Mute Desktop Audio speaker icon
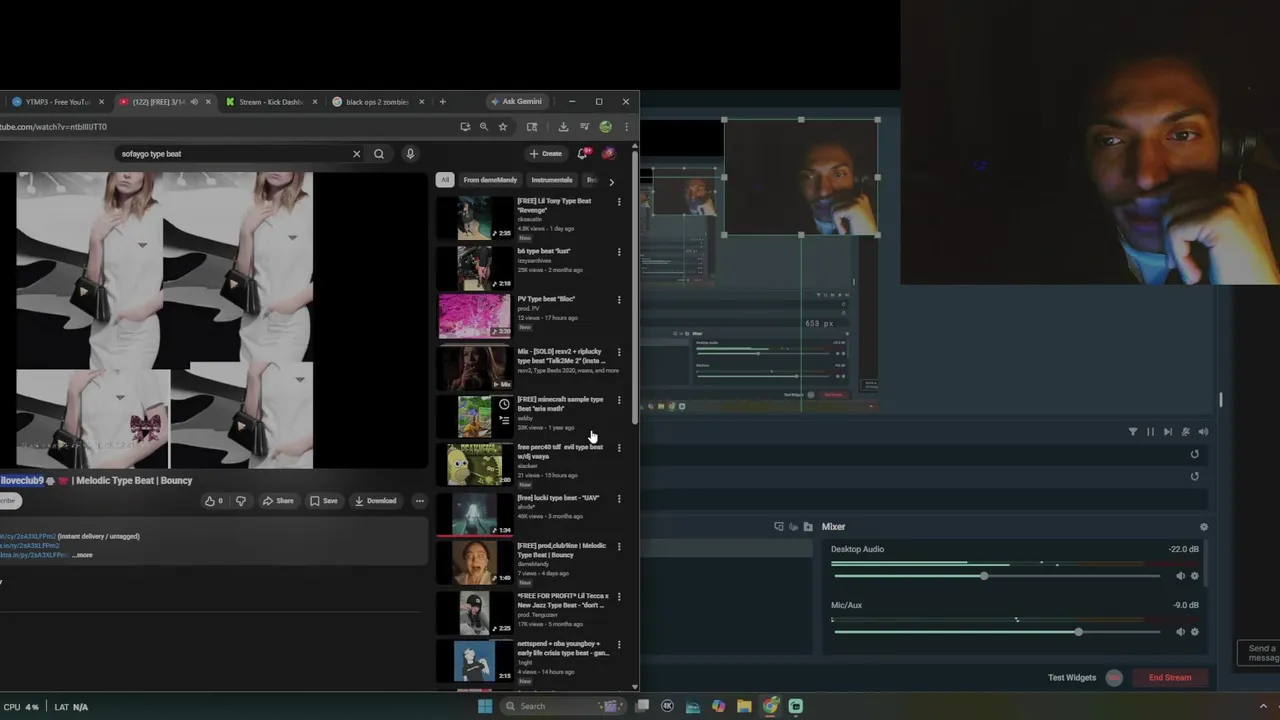This screenshot has height=720, width=1280. (1180, 576)
